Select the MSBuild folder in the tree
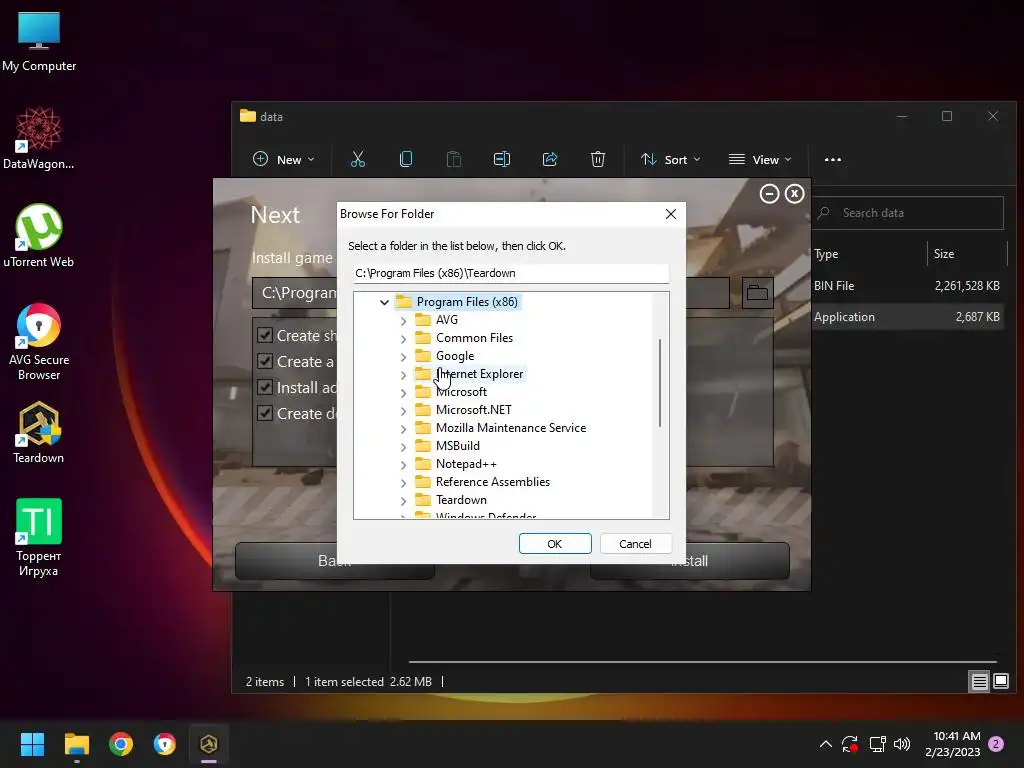1024x768 pixels. coord(458,446)
